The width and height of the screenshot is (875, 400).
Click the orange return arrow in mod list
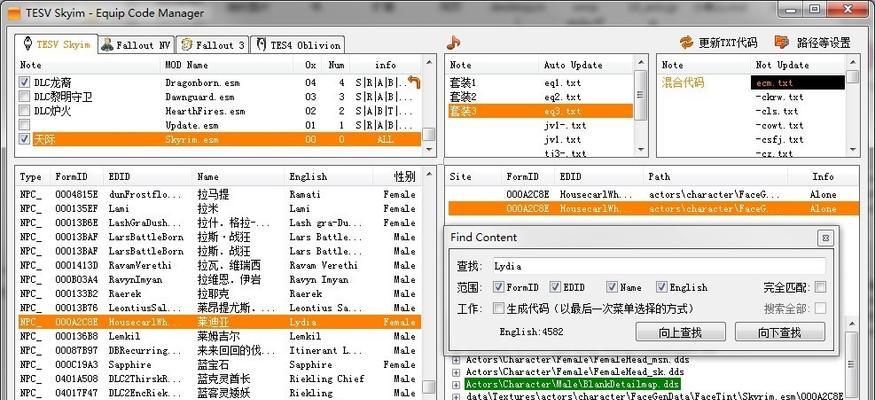[x=414, y=83]
